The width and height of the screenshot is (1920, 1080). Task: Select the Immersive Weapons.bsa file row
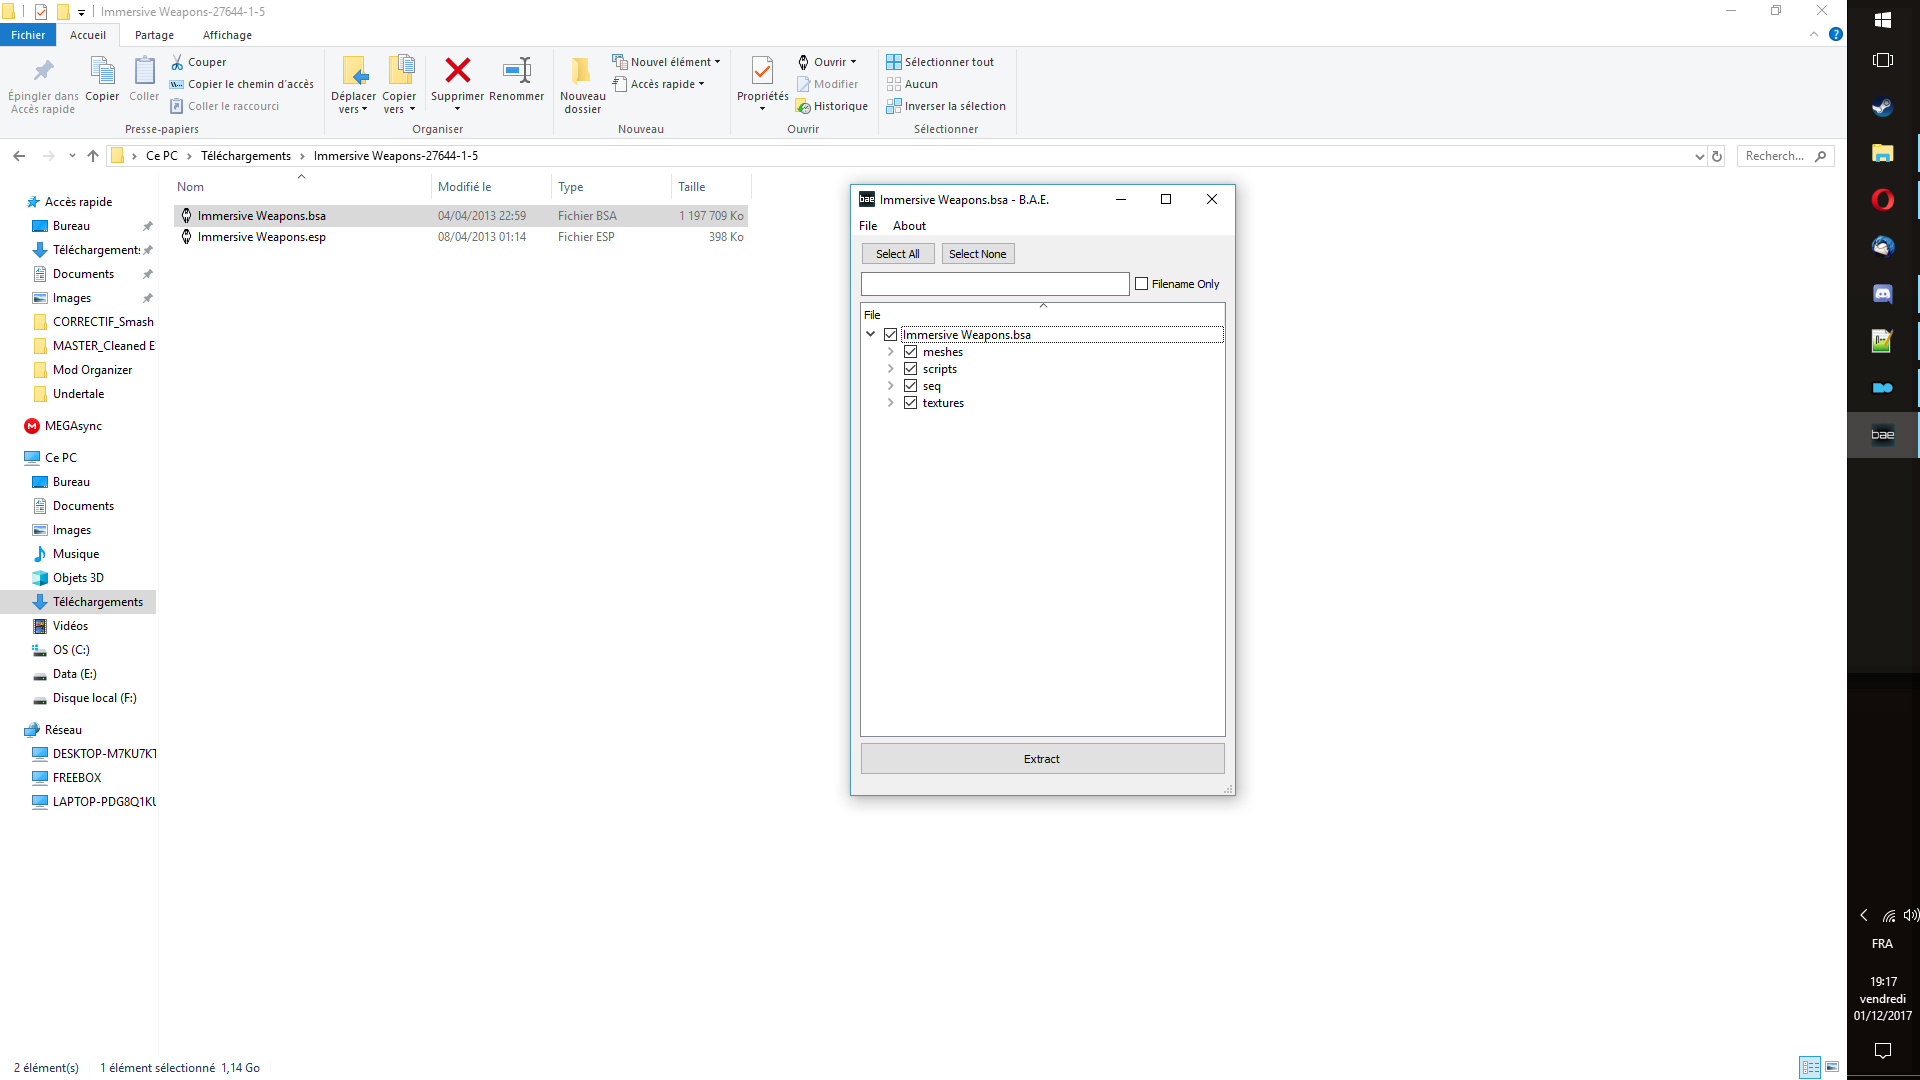461,216
